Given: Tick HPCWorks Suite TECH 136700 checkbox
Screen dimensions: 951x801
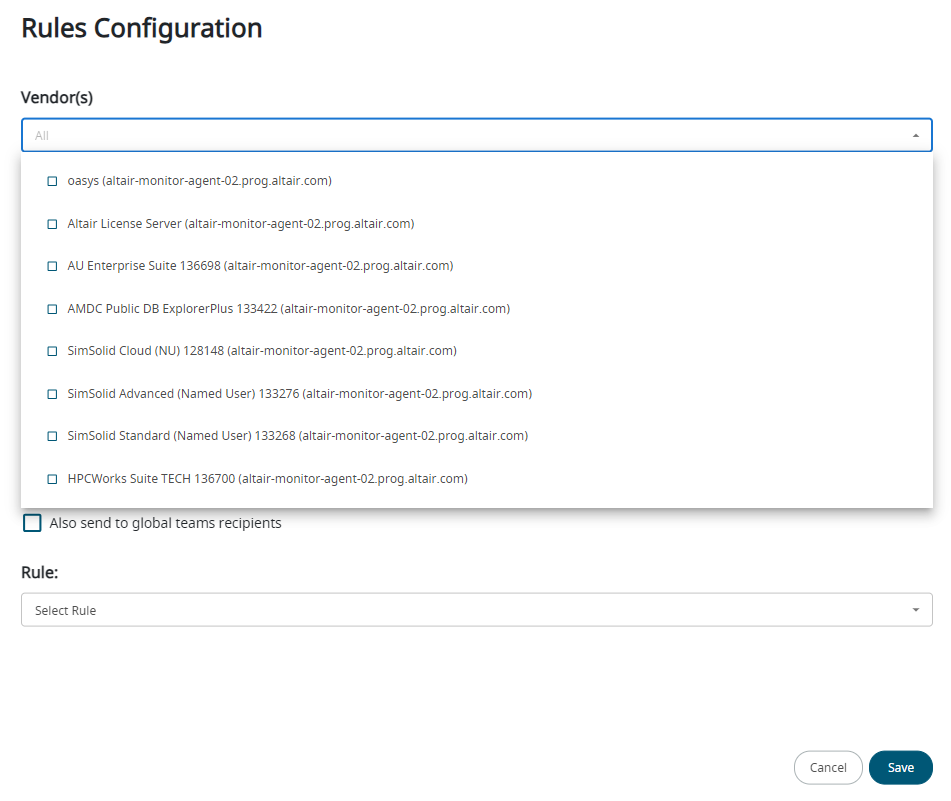Looking at the screenshot, I should pos(52,479).
